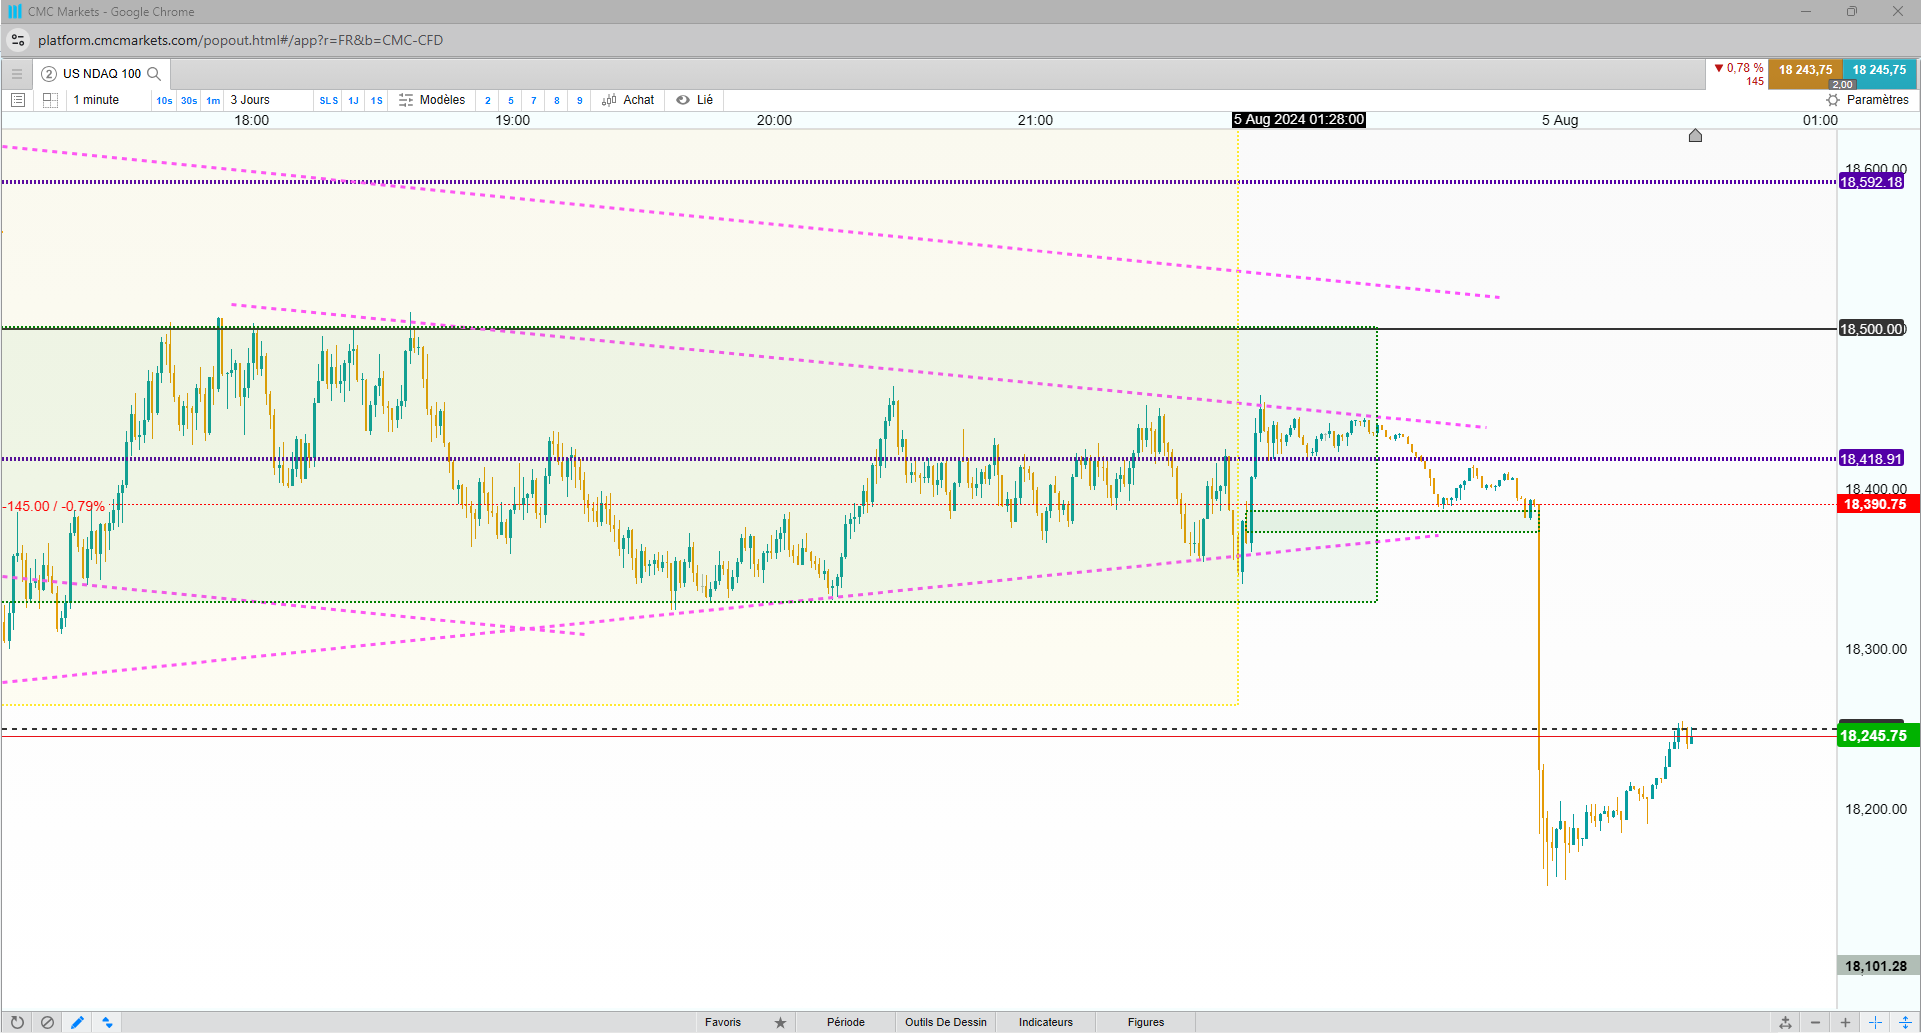Search instruments with the magnifier icon

point(154,73)
